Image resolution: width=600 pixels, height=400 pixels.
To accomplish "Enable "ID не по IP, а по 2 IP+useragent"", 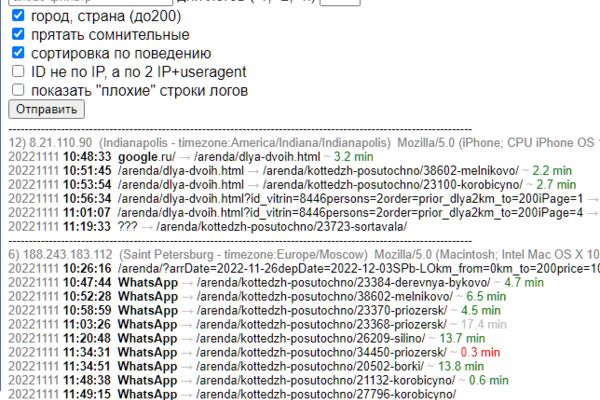I will pos(18,71).
